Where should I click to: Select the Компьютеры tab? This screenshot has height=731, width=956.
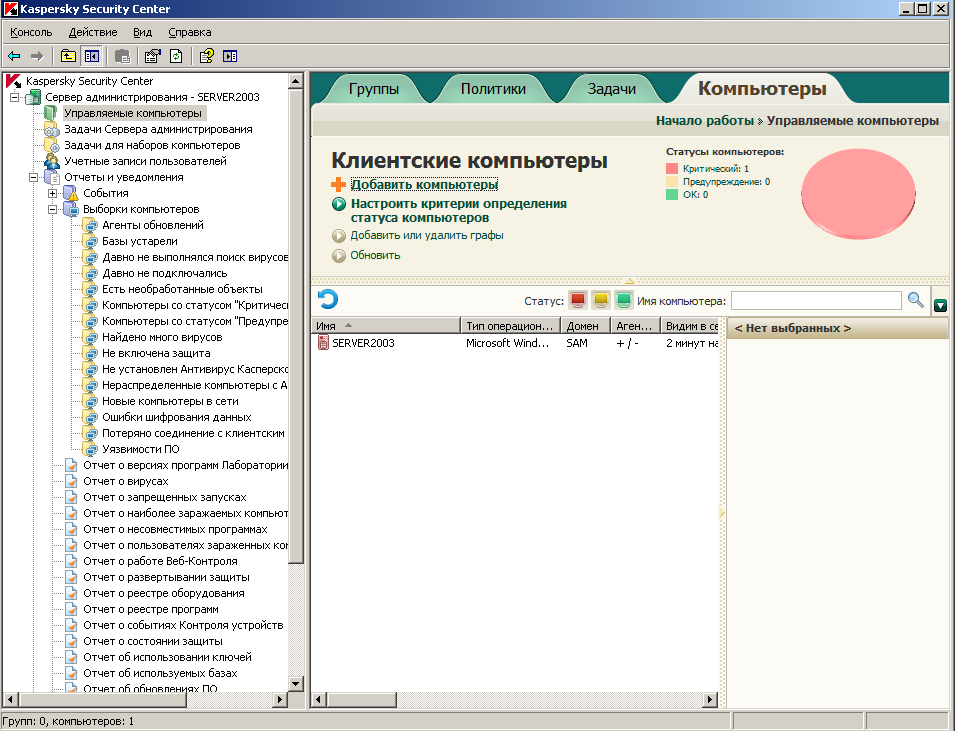[762, 88]
